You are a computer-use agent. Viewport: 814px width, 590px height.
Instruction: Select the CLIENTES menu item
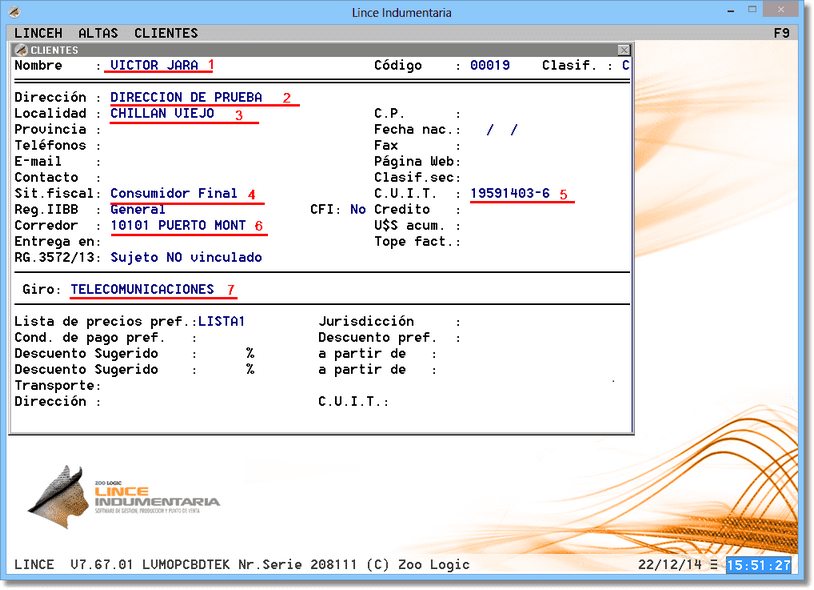click(x=166, y=33)
